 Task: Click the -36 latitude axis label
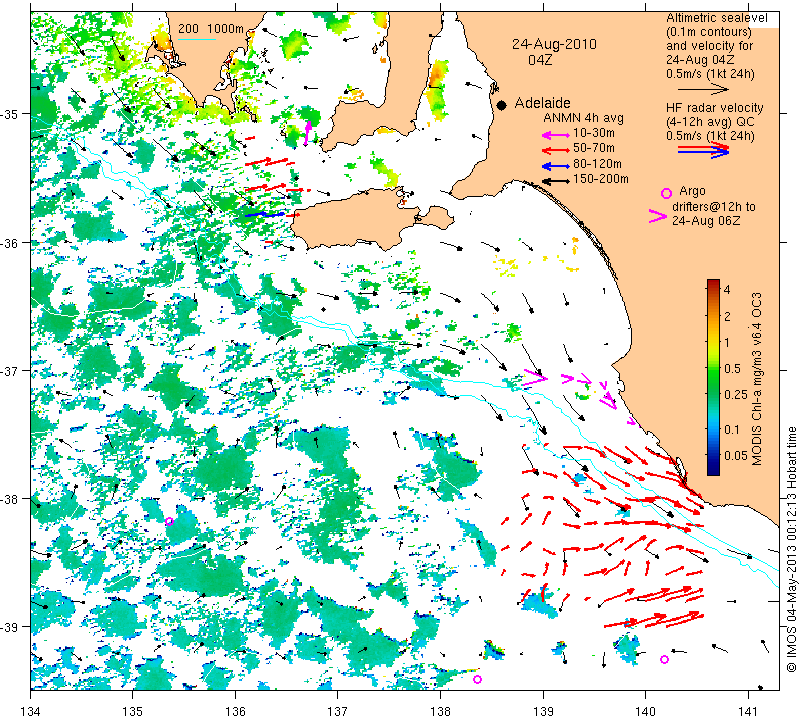pos(9,242)
